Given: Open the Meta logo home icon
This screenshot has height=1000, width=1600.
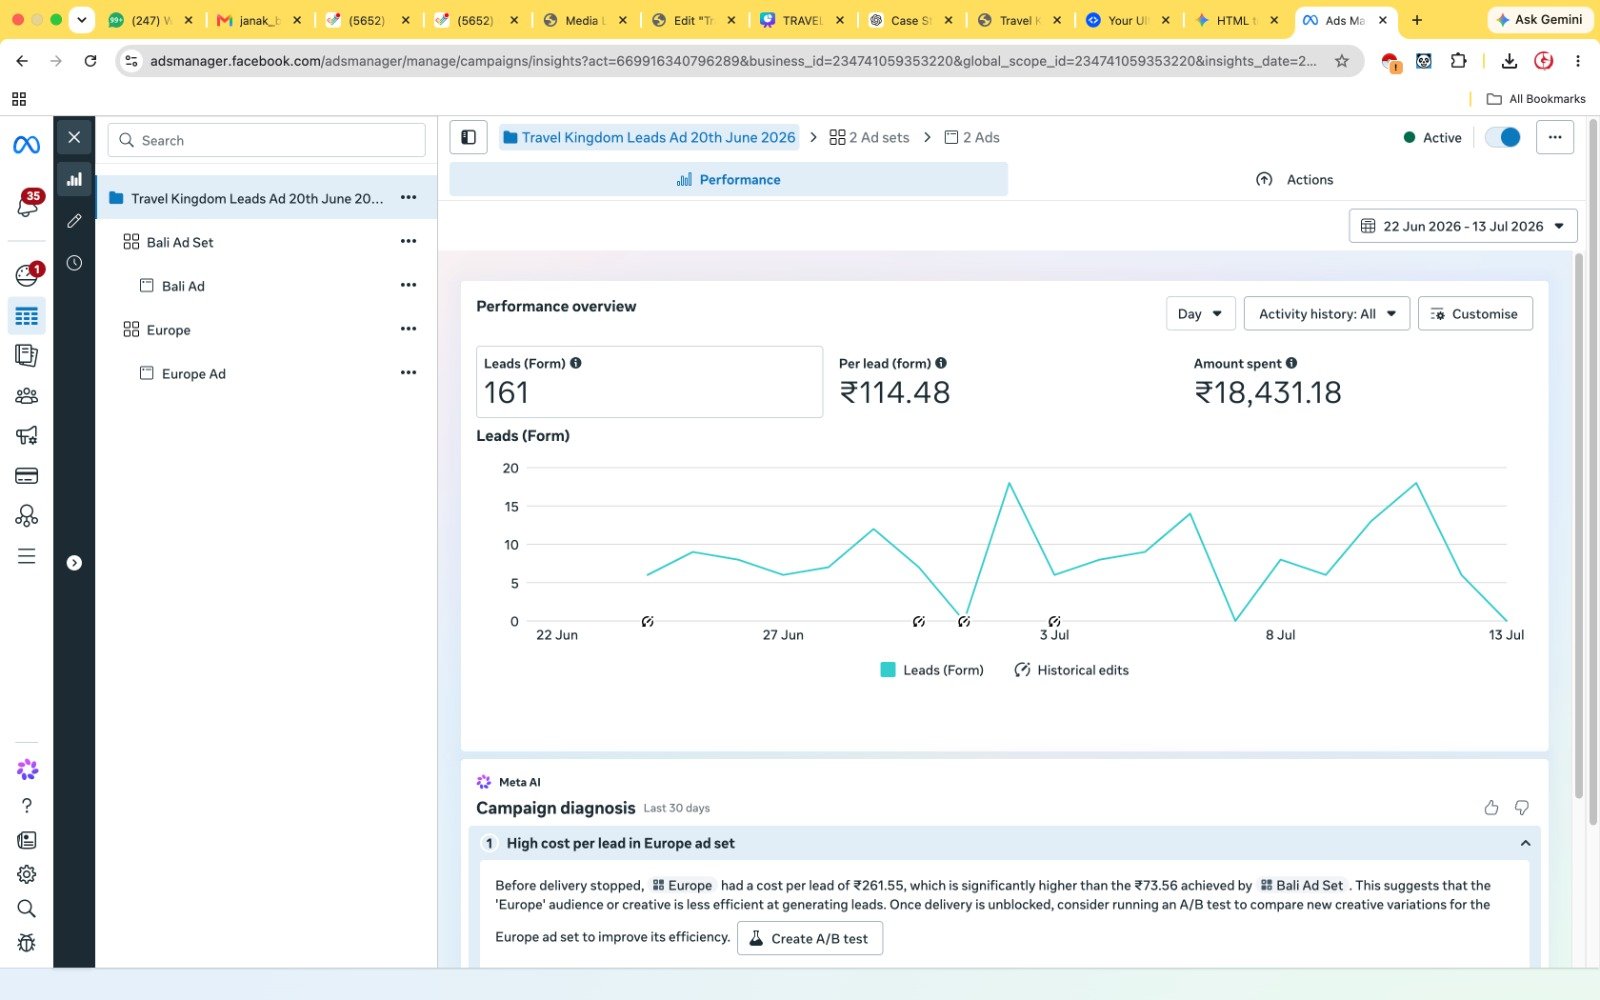Looking at the screenshot, I should [27, 145].
